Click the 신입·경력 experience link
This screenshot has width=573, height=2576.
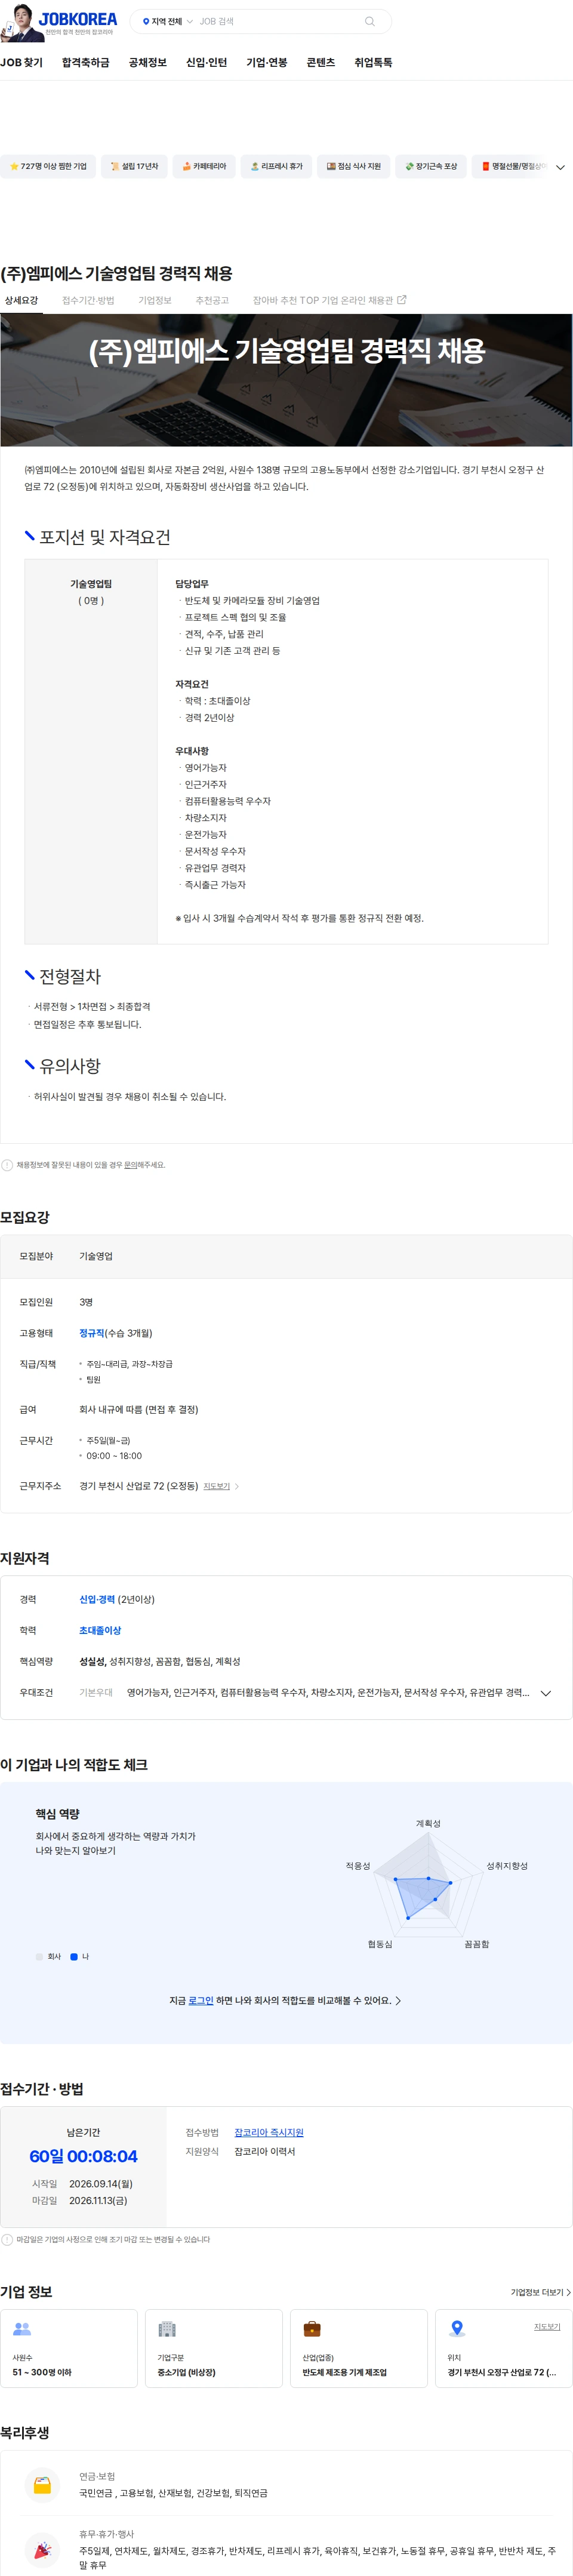click(x=97, y=1599)
